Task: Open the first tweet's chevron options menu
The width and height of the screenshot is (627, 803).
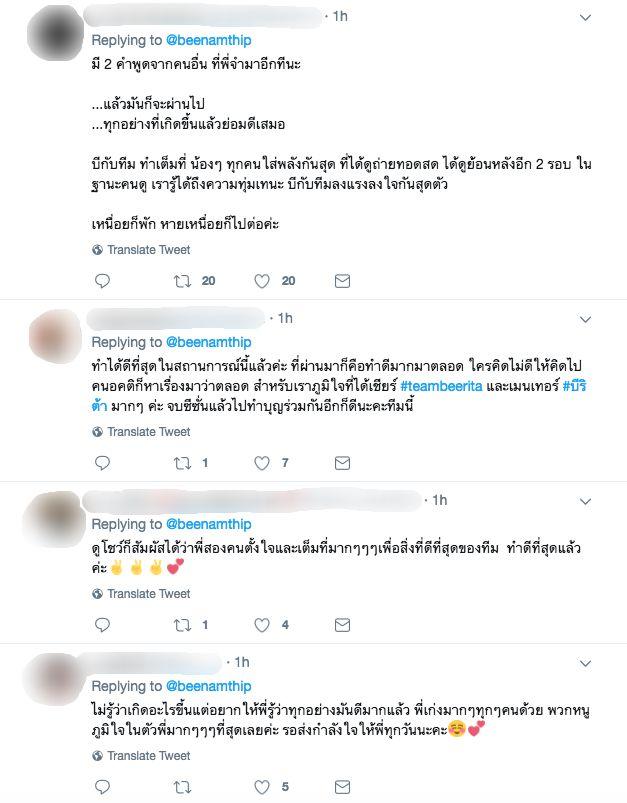Action: [x=585, y=17]
